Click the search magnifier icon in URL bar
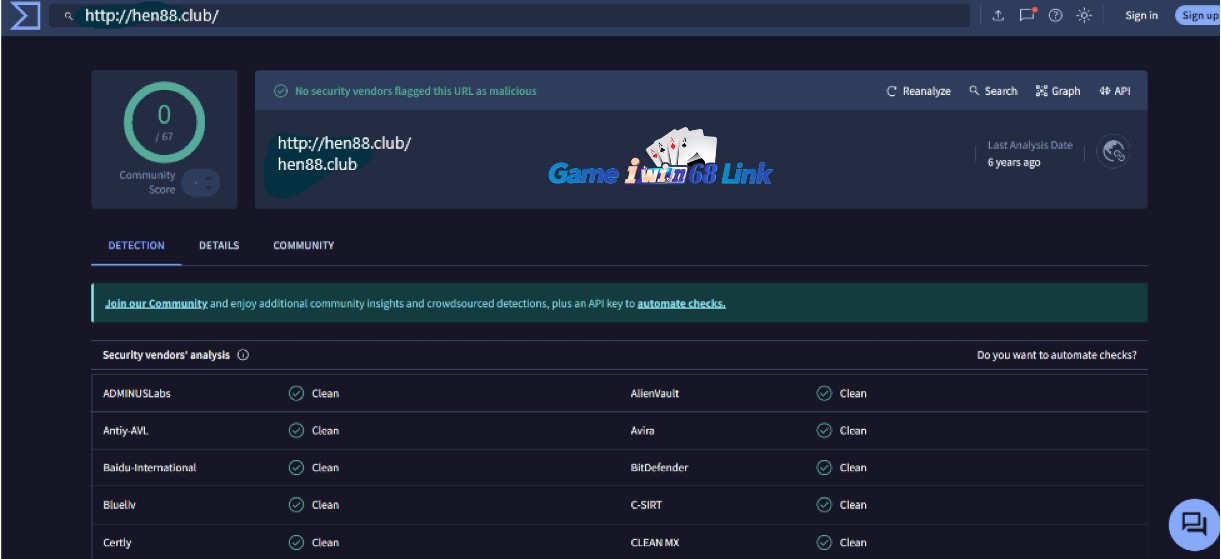 [x=69, y=16]
